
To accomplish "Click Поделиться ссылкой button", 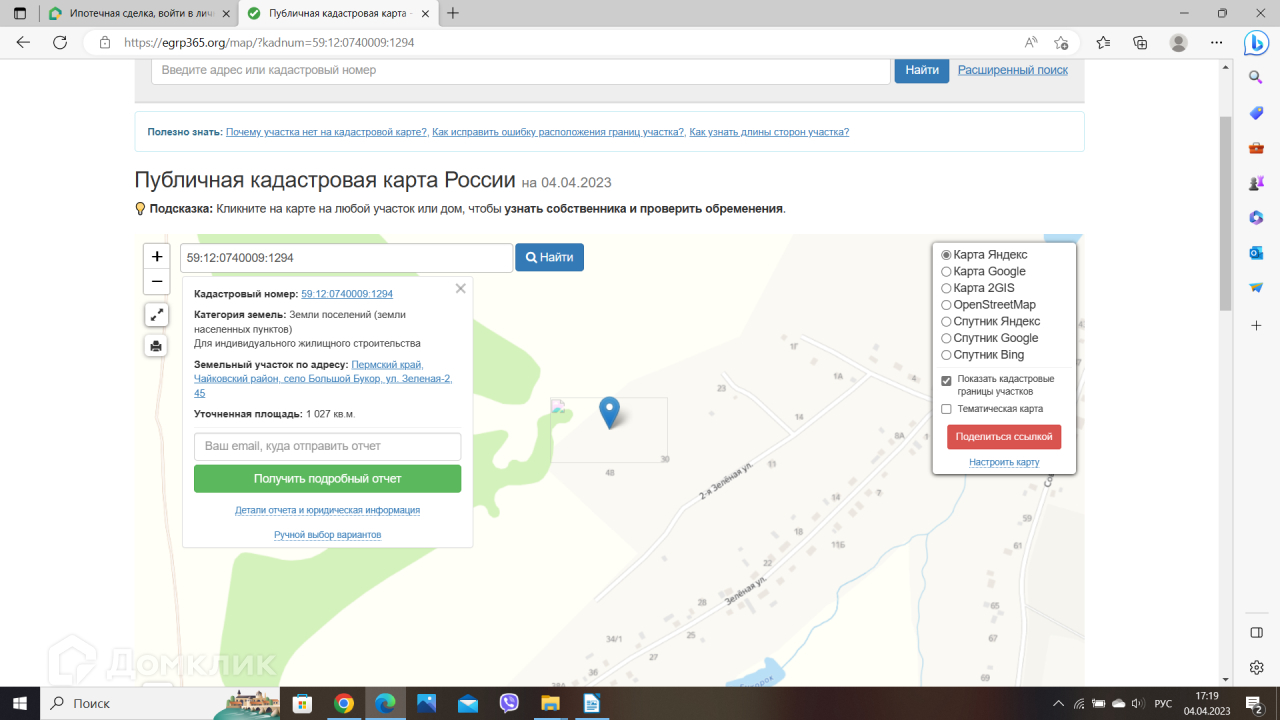I will (x=1004, y=437).
